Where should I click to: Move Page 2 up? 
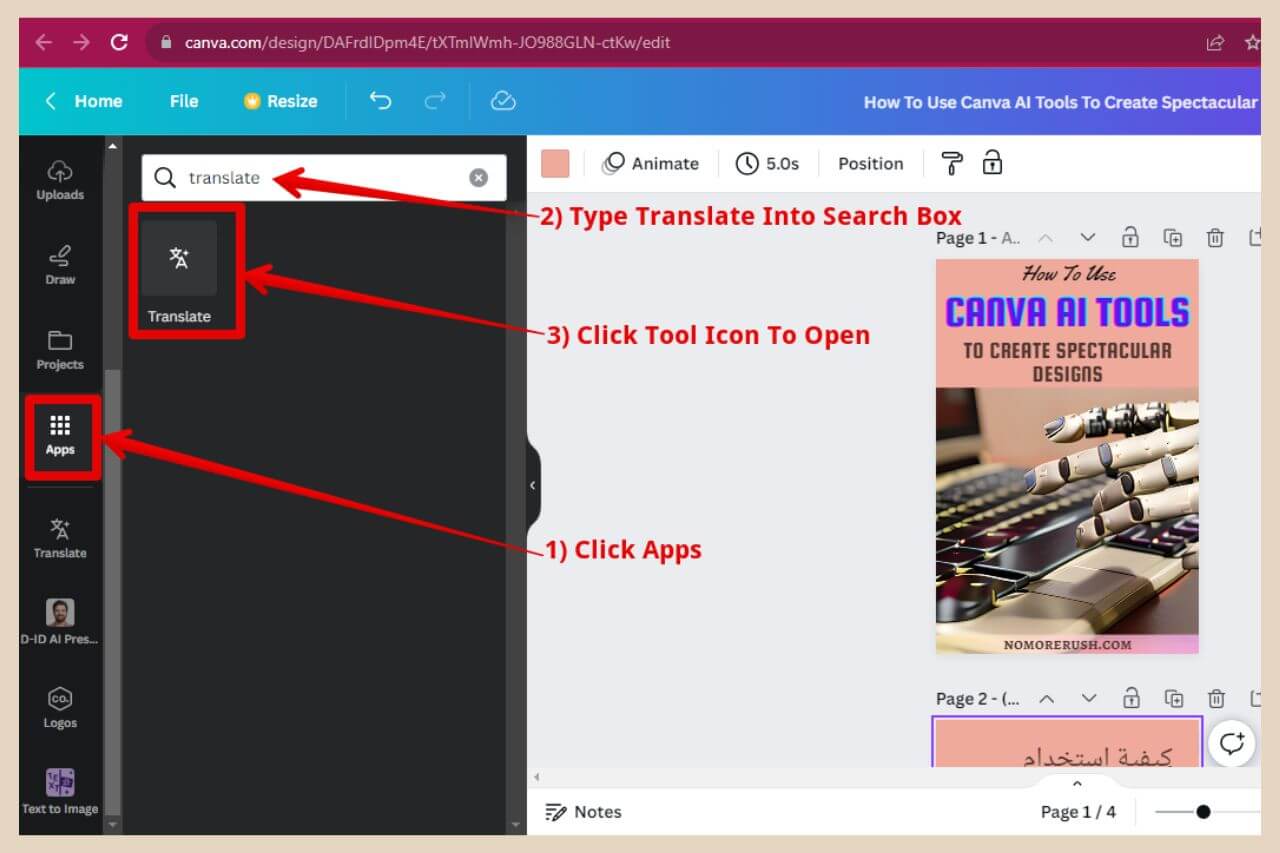(1046, 699)
